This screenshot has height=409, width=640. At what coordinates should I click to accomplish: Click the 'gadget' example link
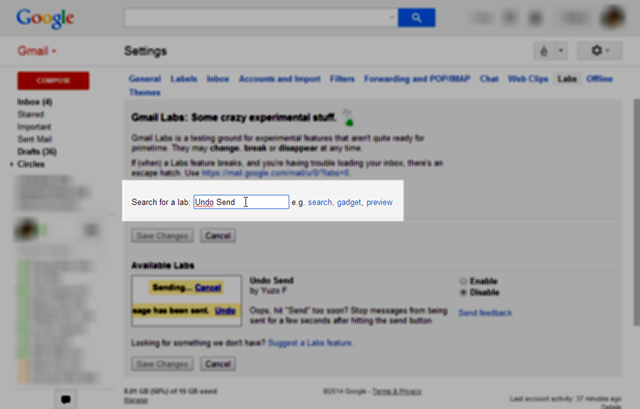[349, 202]
